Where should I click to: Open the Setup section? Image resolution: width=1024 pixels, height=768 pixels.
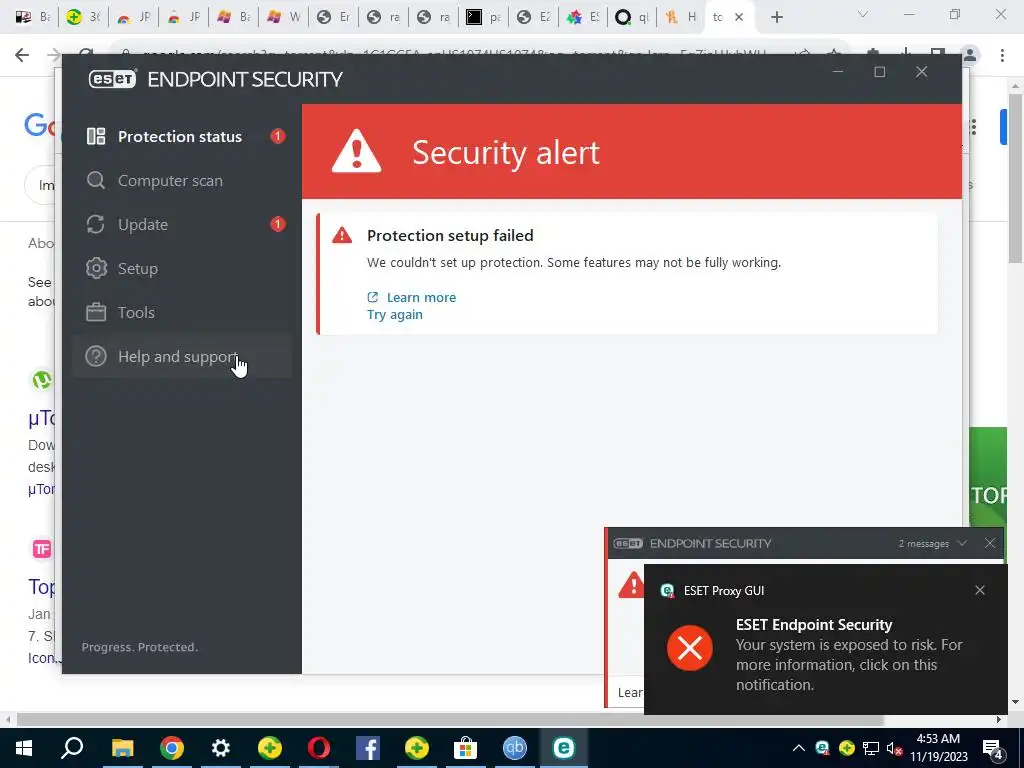point(182,268)
